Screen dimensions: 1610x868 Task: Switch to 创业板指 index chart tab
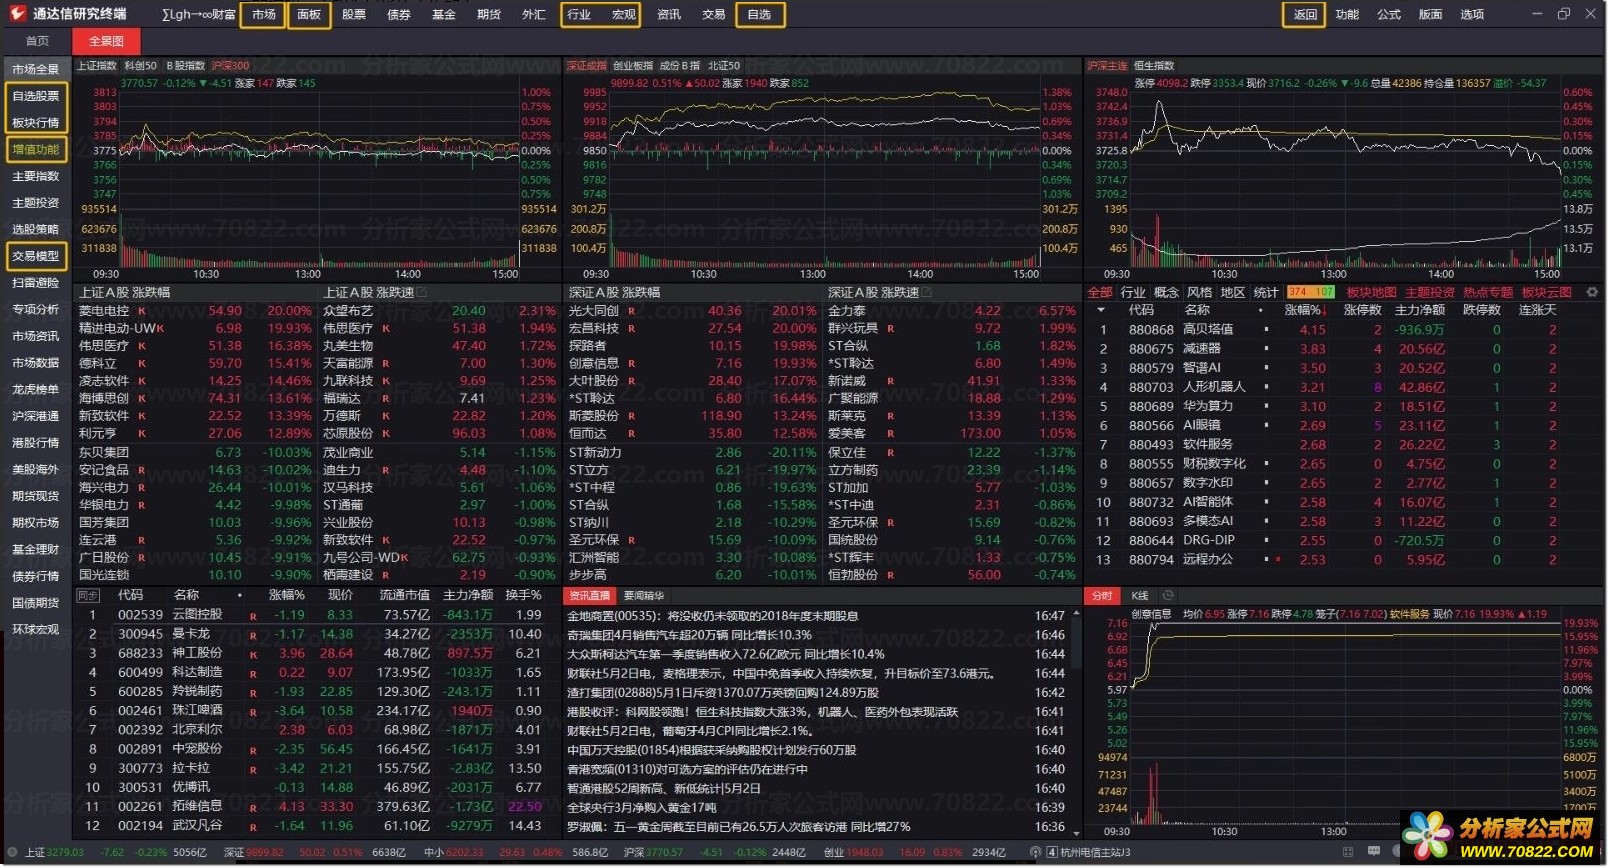pyautogui.click(x=632, y=66)
